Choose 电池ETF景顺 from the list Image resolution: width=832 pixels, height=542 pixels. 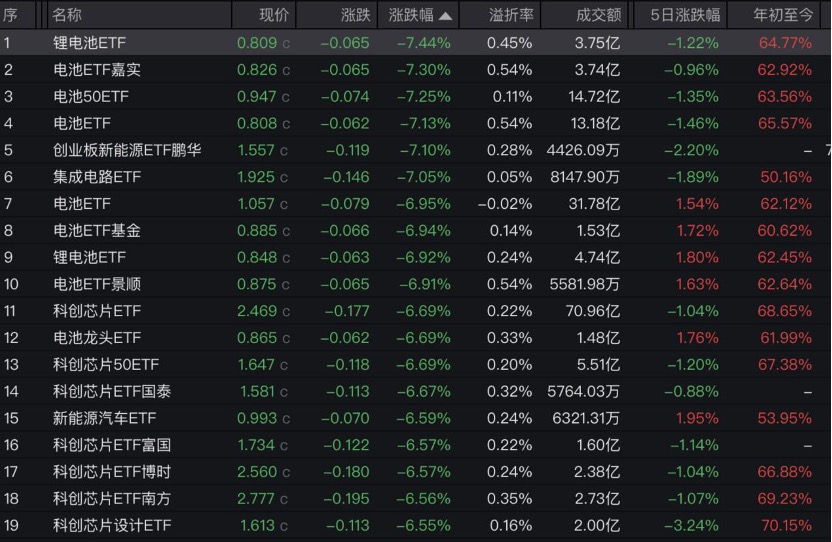pyautogui.click(x=96, y=284)
